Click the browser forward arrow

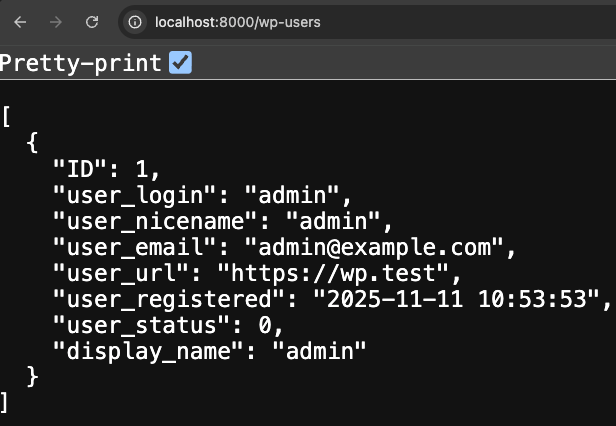(56, 21)
